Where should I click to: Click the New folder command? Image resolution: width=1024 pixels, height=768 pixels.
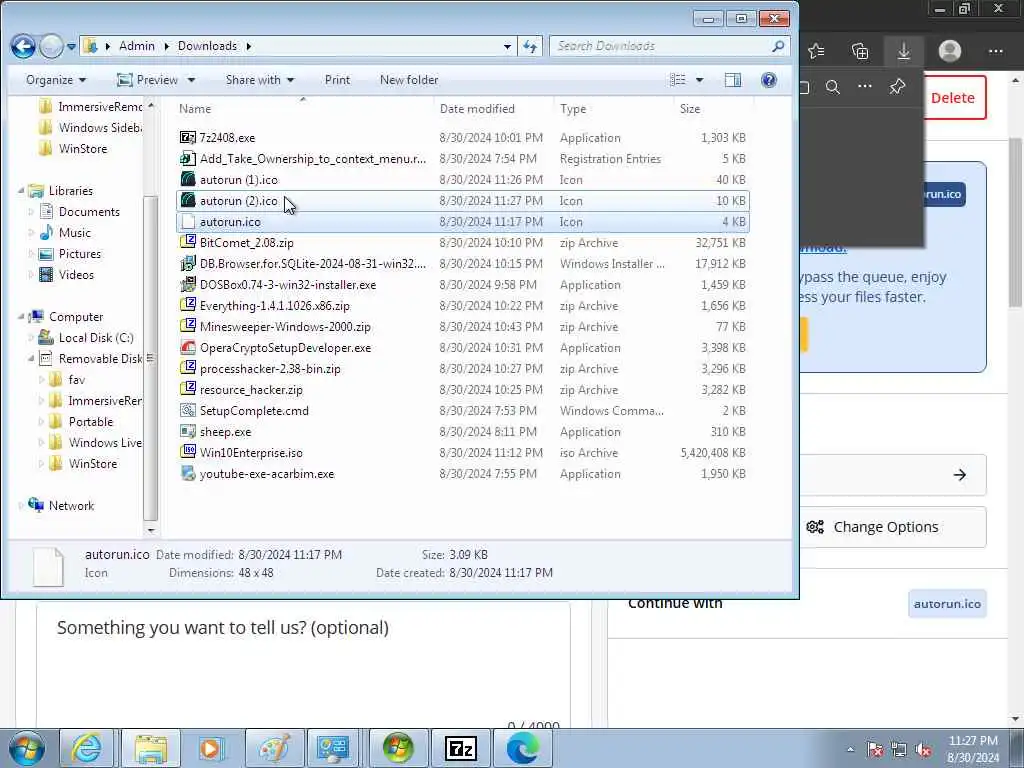(409, 80)
